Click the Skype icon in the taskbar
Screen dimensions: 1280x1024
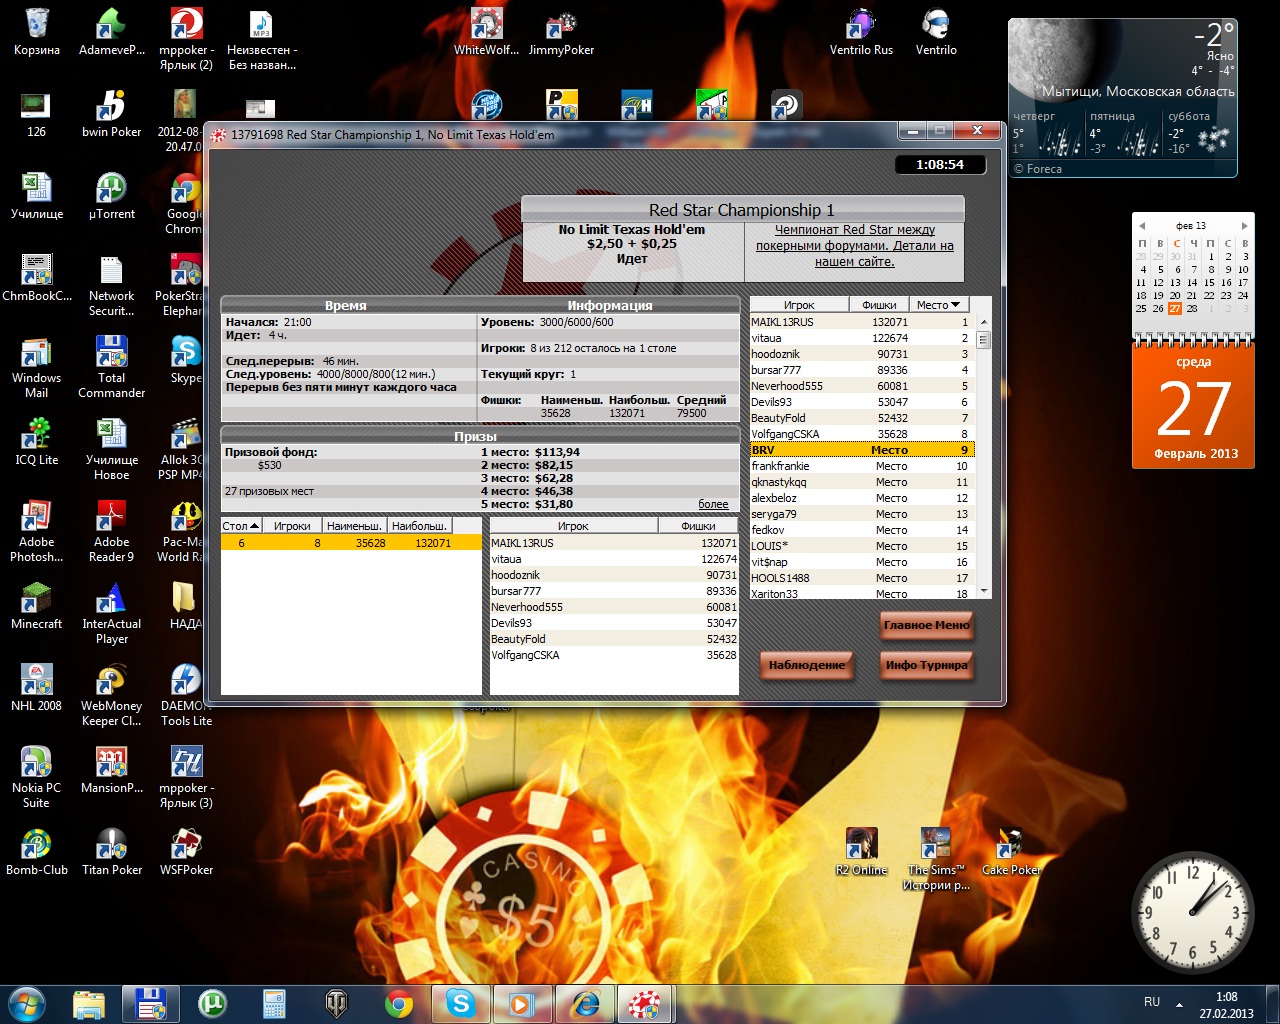pos(460,1003)
